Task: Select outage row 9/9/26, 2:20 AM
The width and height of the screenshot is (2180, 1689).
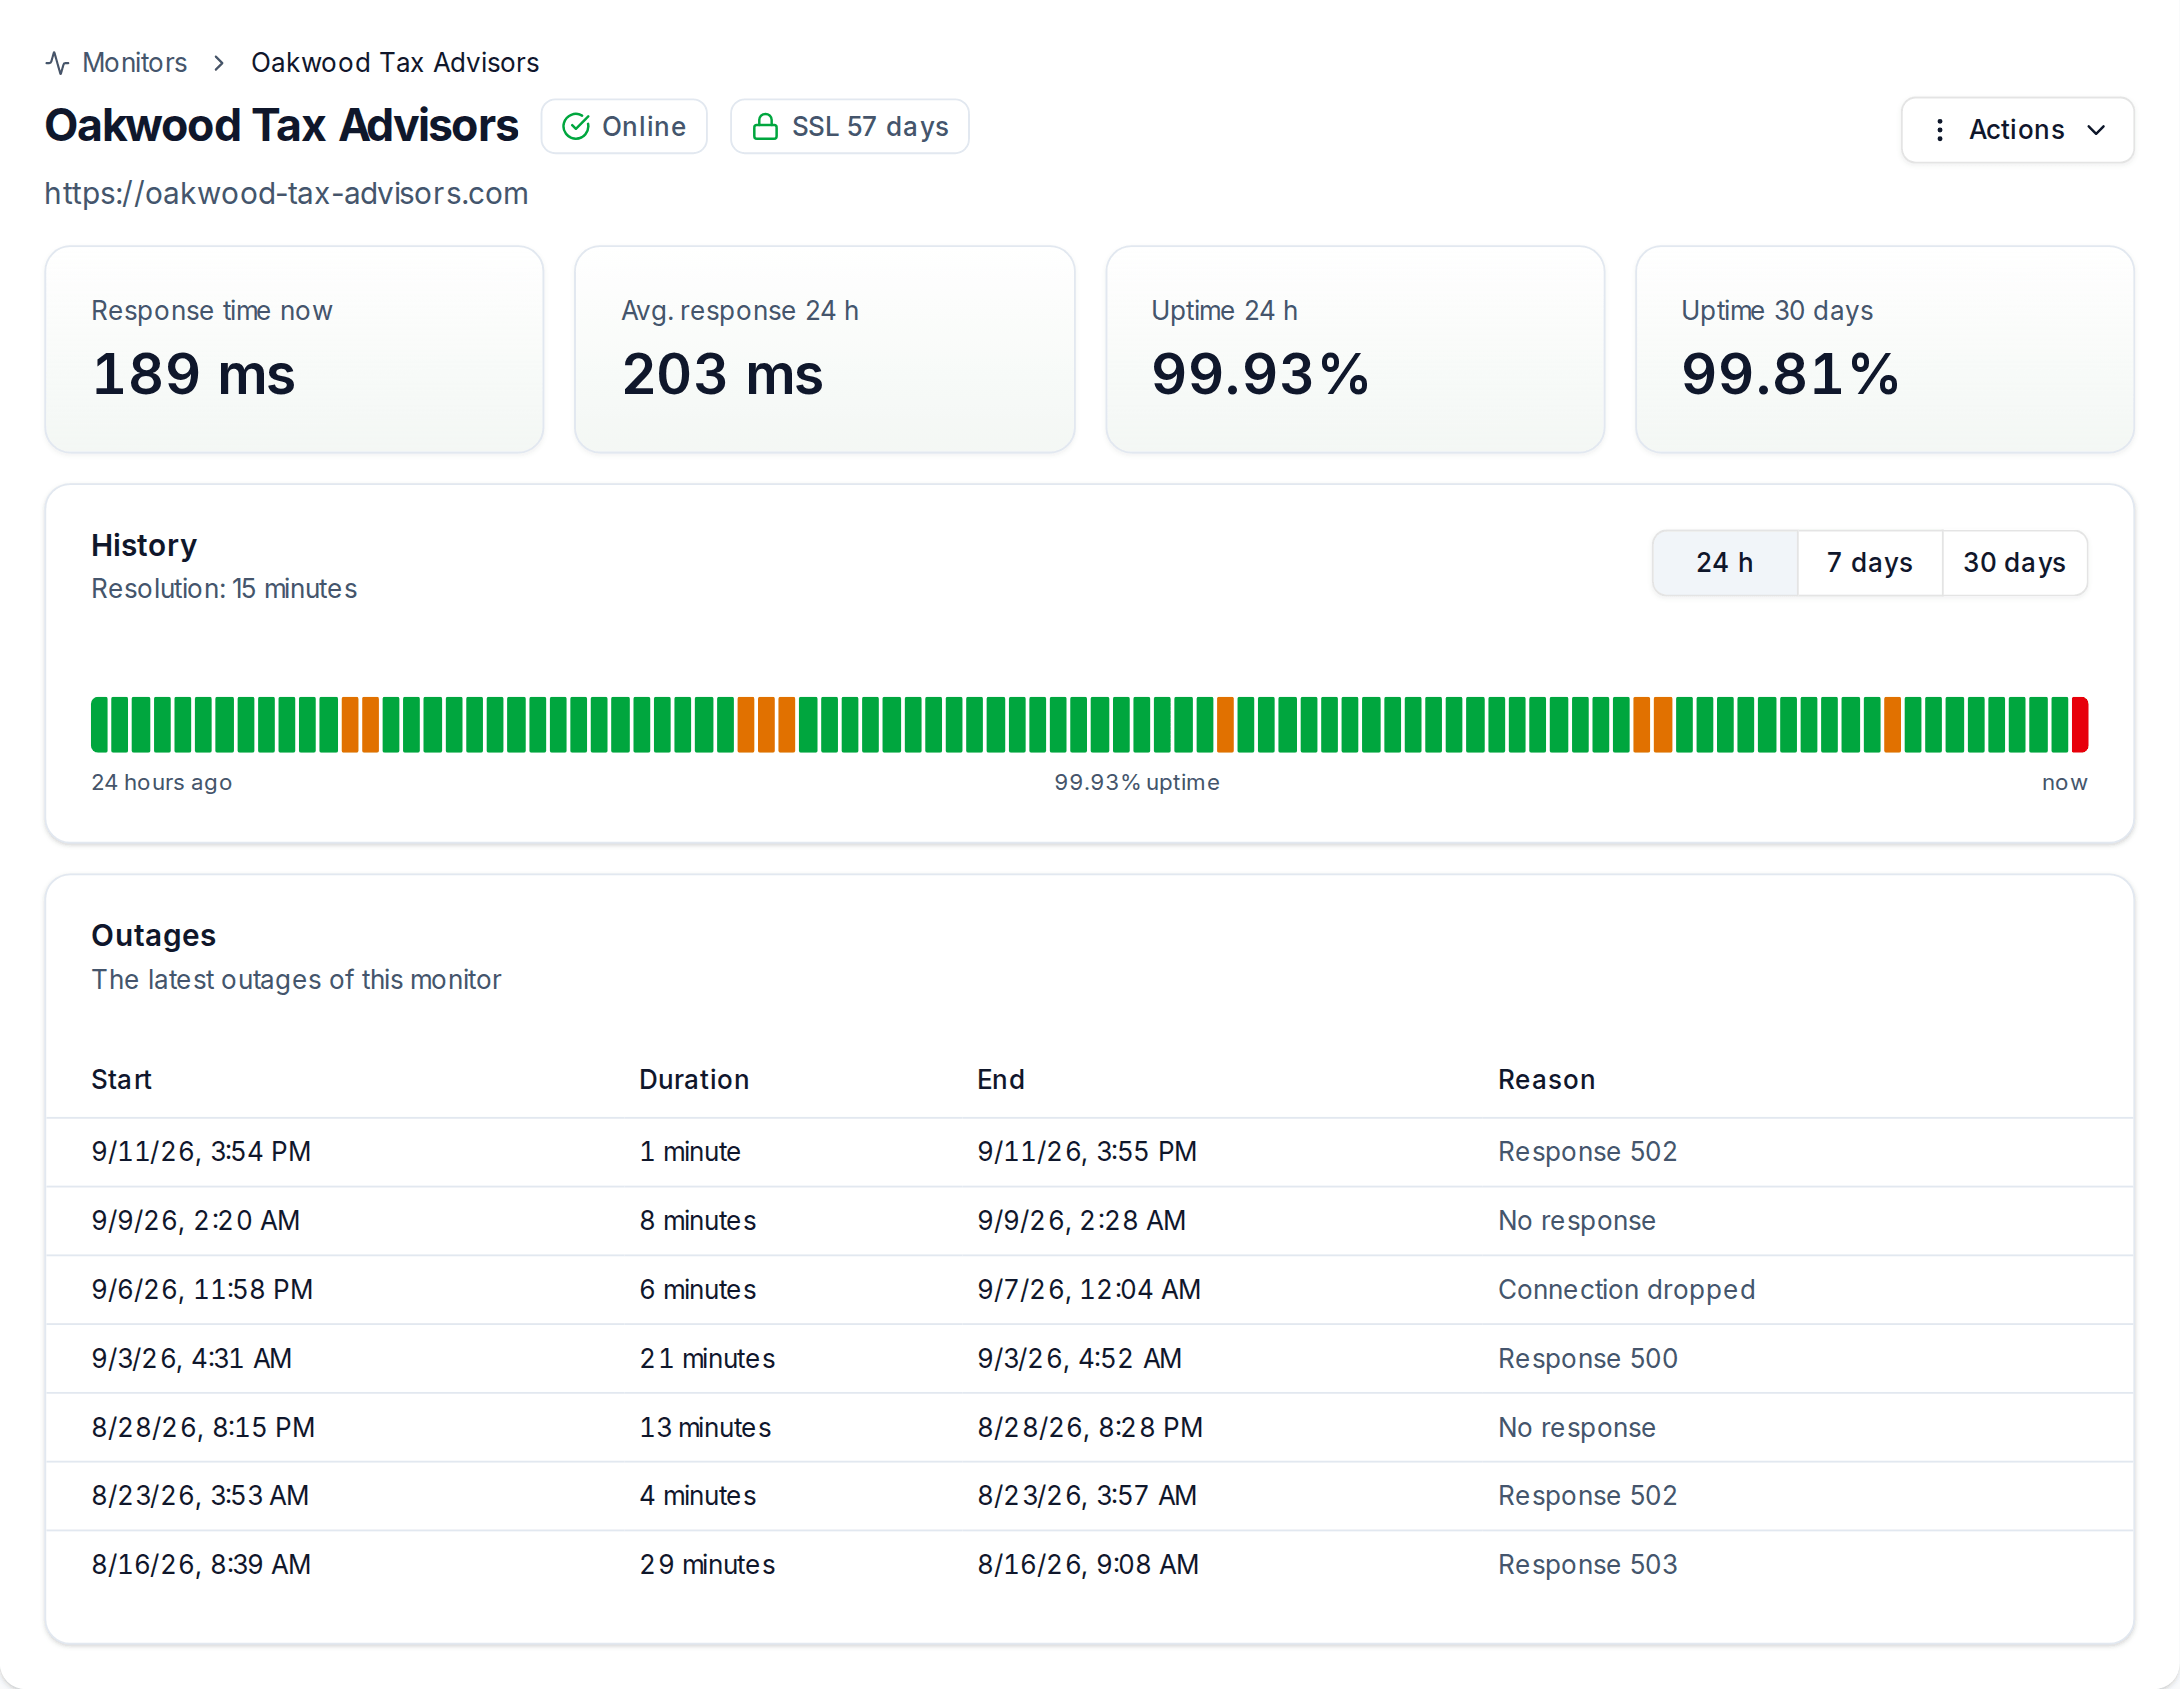Action: coord(1089,1221)
